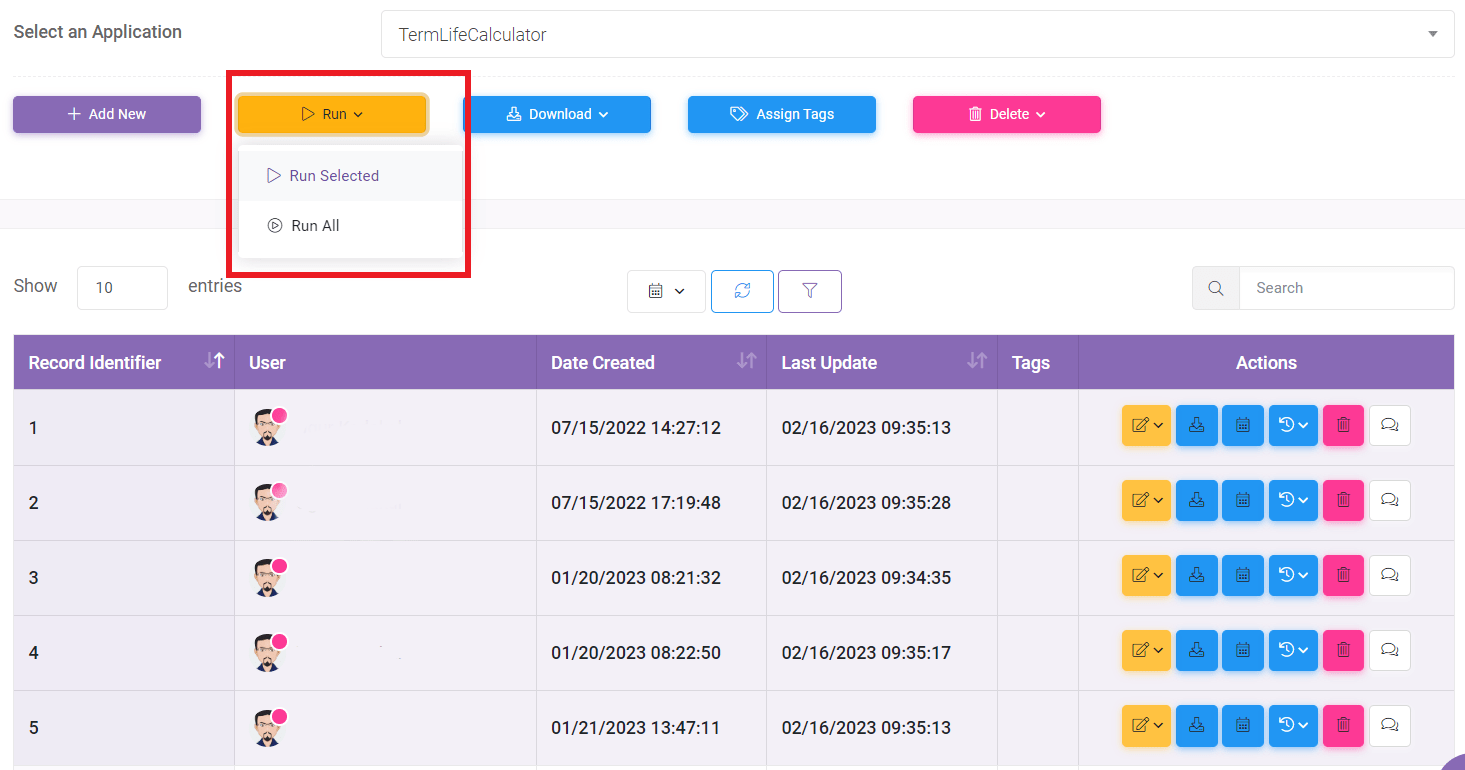Open the edit dropdown for record 4

[1146, 650]
